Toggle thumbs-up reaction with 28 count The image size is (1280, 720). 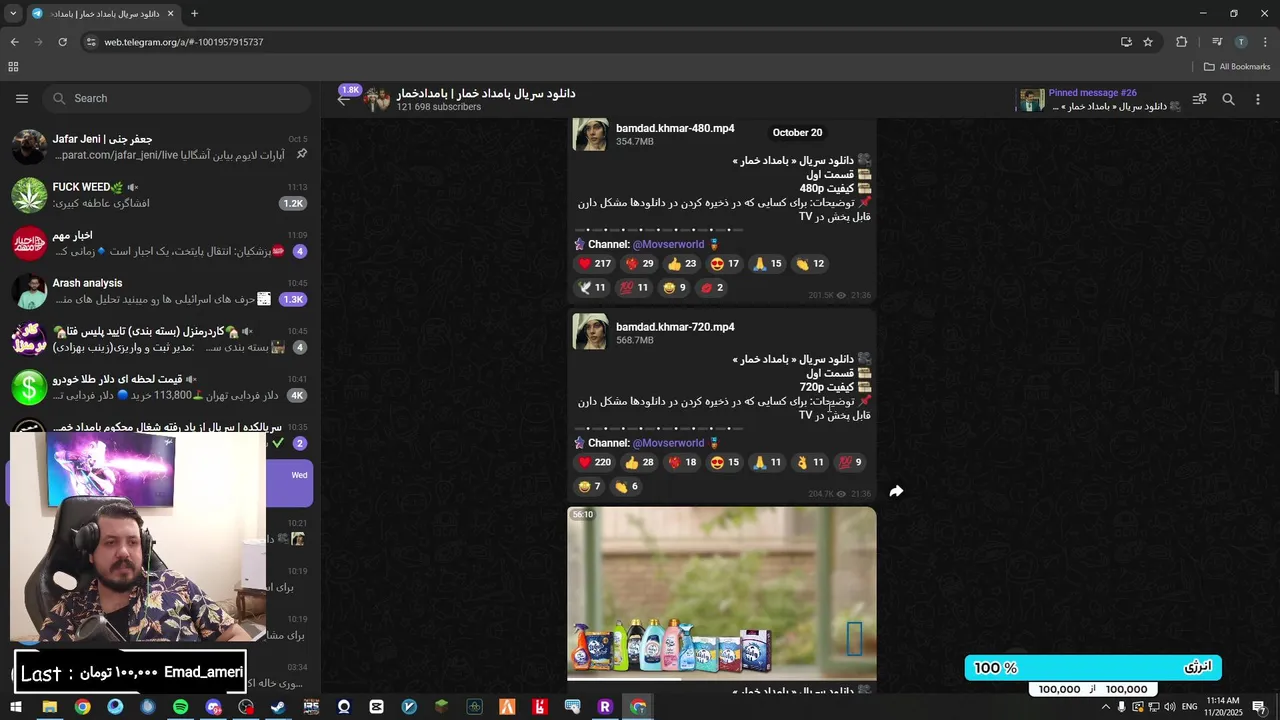(639, 462)
